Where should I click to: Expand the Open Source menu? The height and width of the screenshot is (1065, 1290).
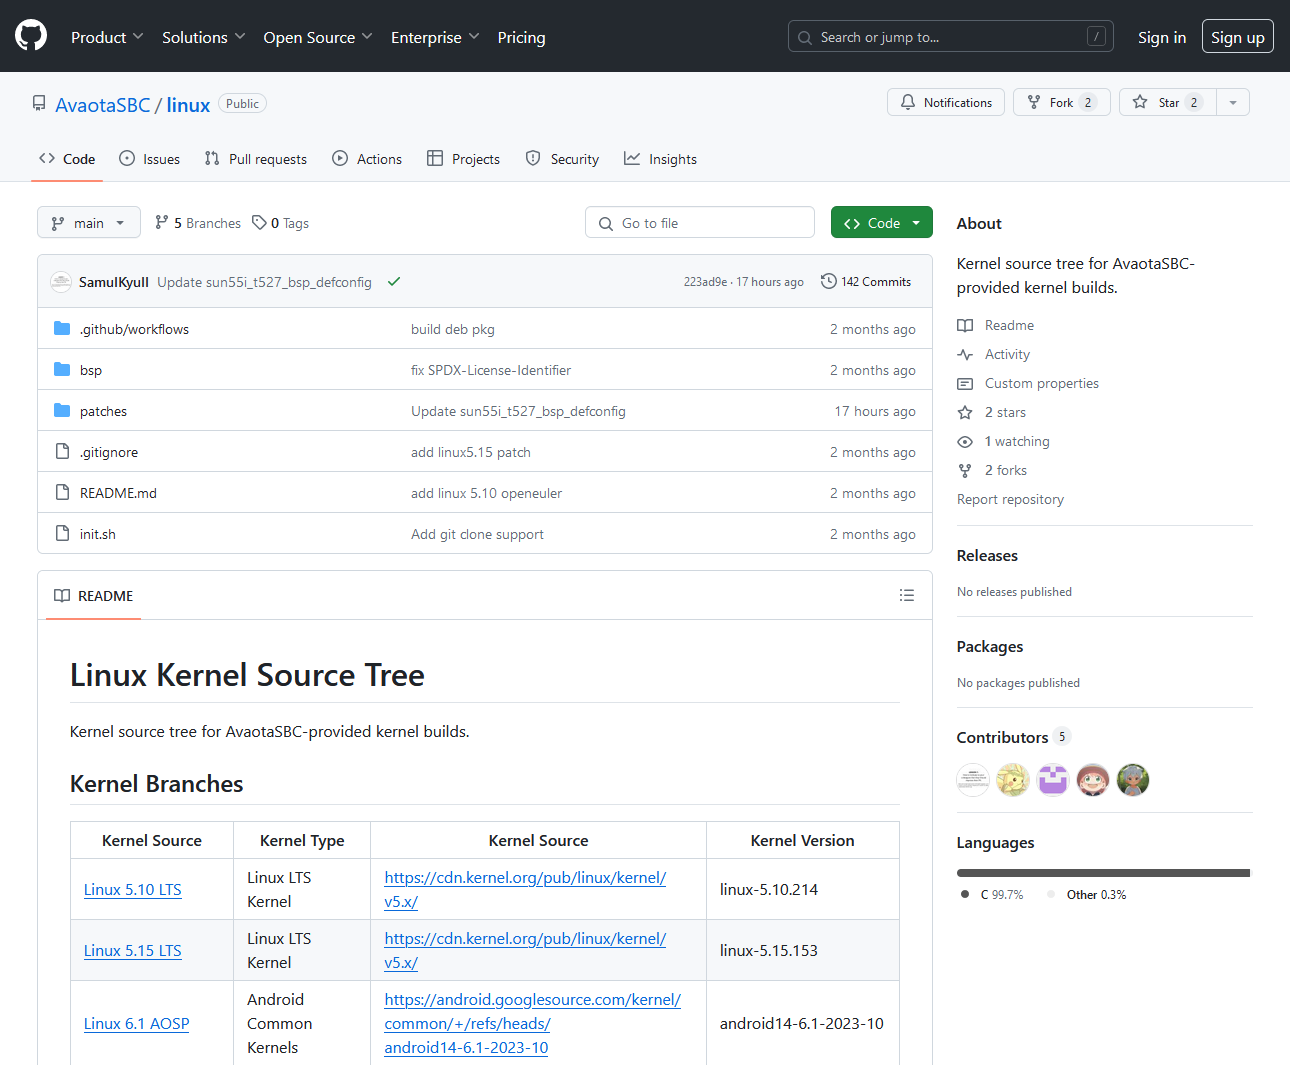tap(318, 37)
